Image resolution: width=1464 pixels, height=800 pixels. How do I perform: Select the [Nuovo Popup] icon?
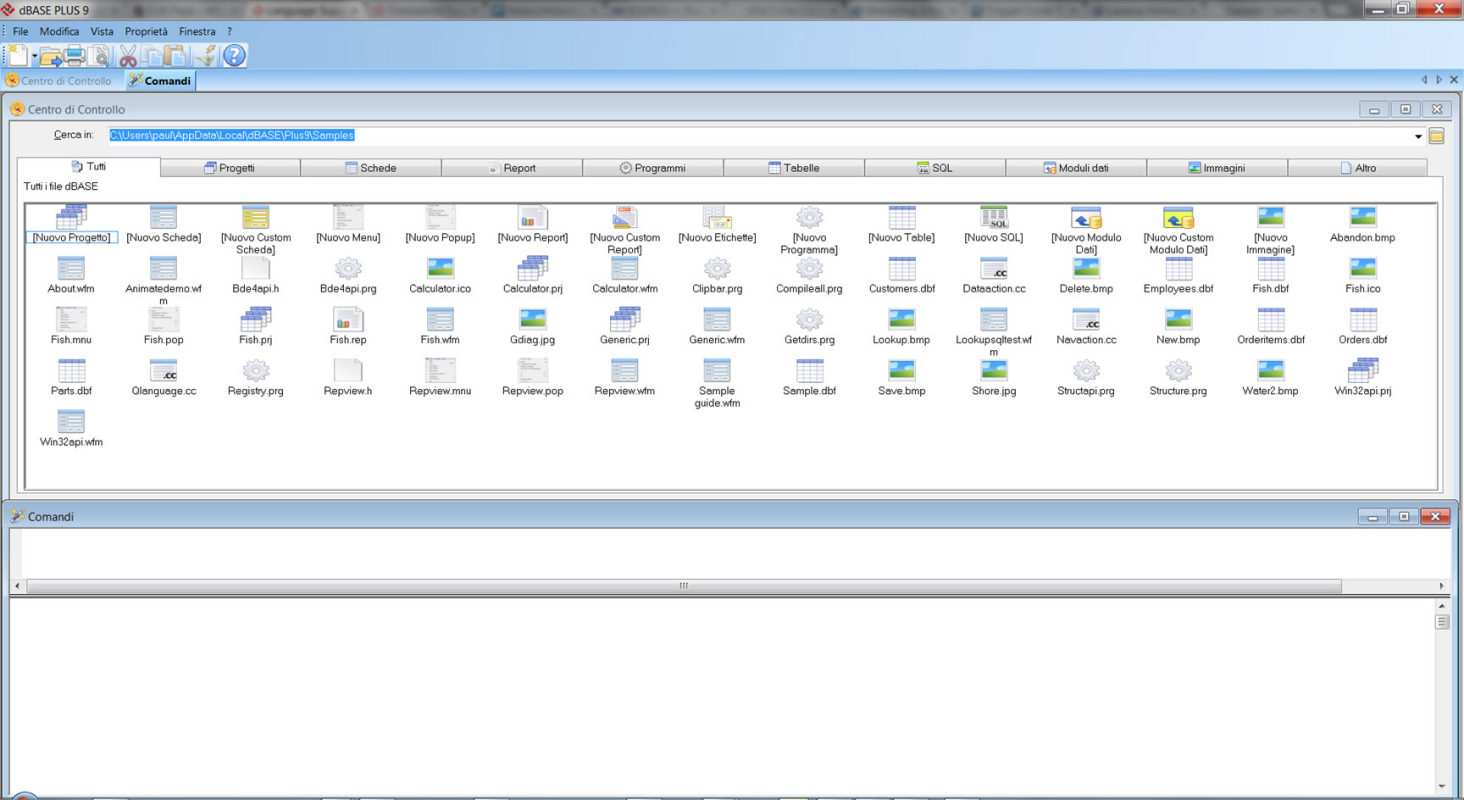(440, 217)
